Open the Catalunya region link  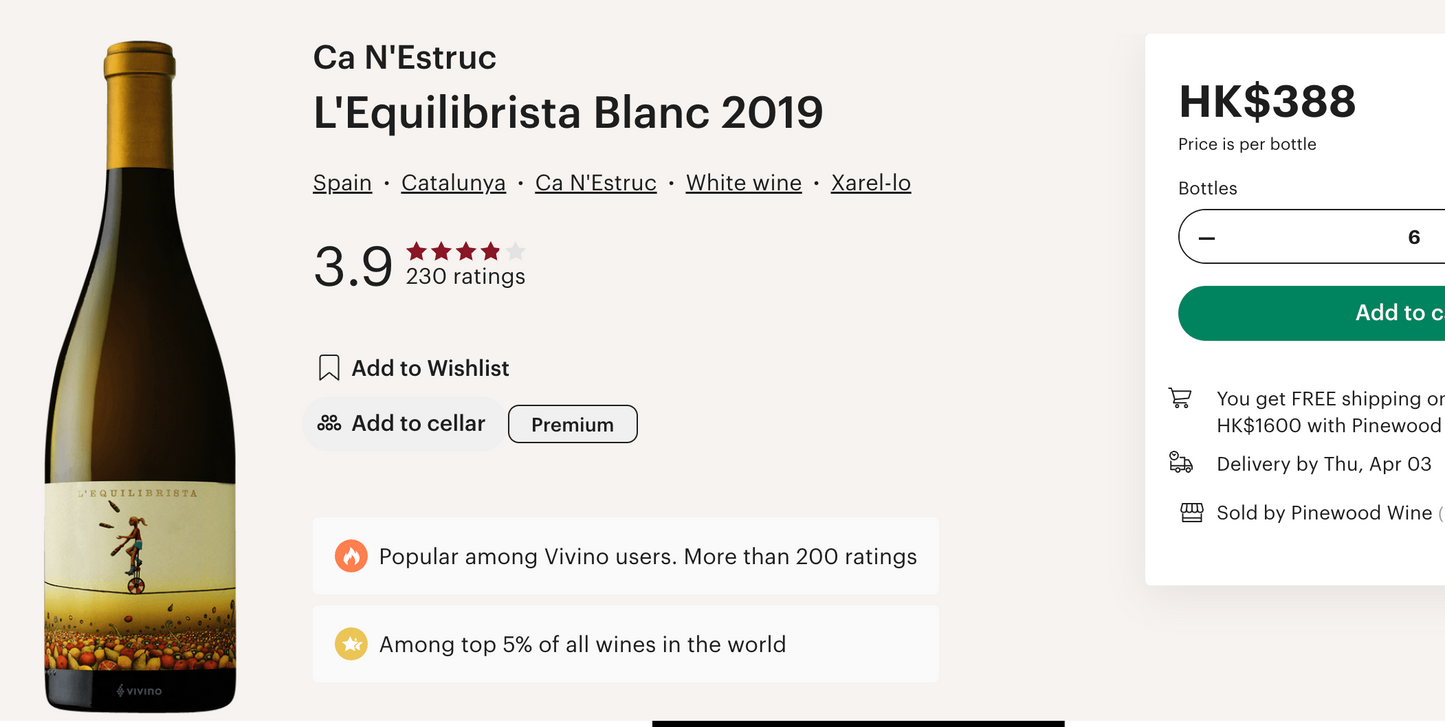tap(453, 183)
